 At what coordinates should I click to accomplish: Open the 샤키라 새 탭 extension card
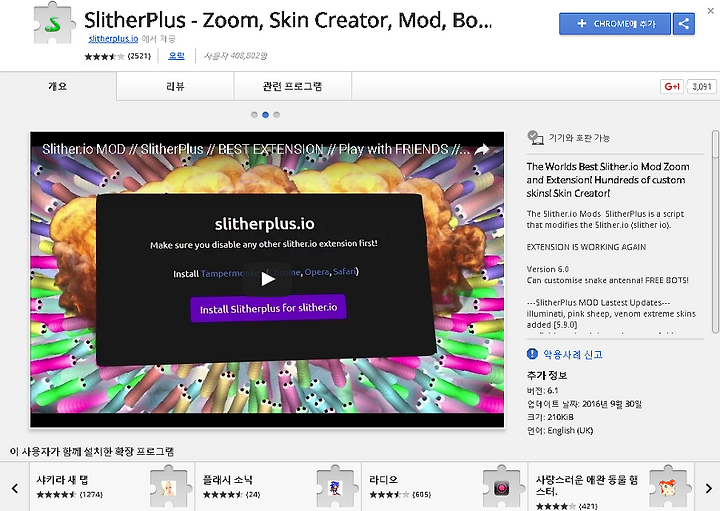(x=112, y=487)
